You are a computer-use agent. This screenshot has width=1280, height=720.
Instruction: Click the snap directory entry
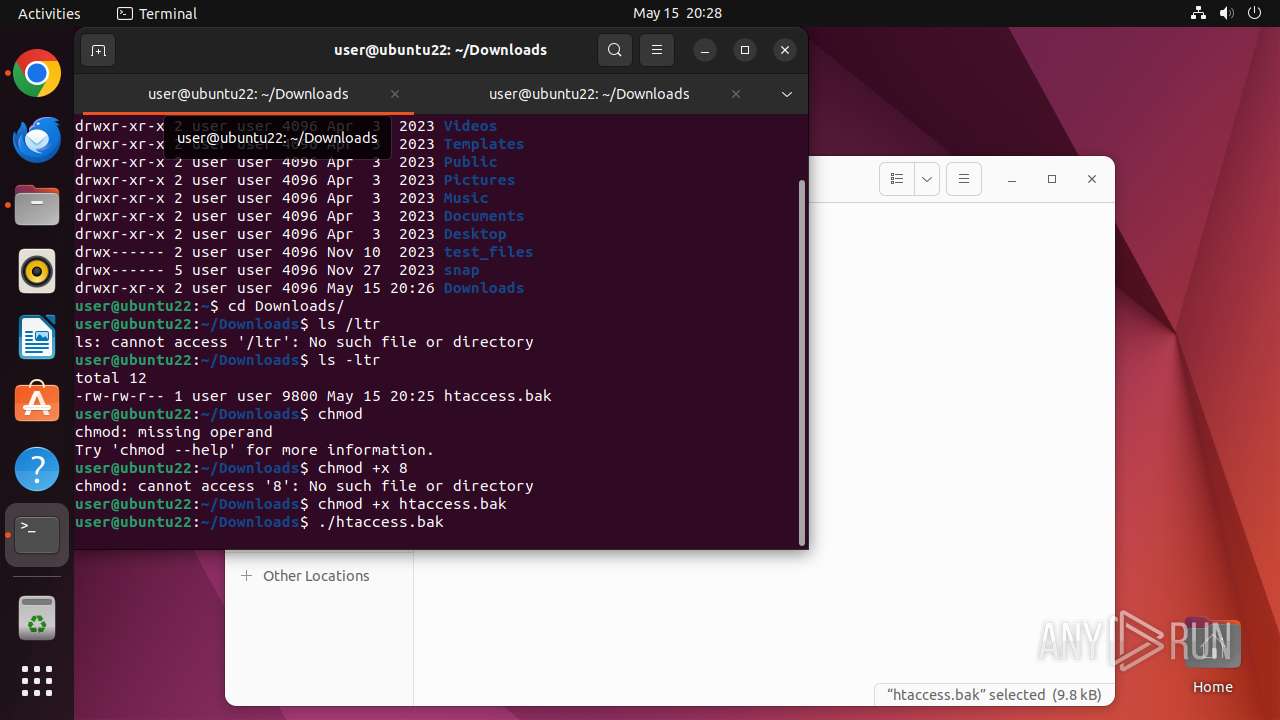click(x=461, y=270)
